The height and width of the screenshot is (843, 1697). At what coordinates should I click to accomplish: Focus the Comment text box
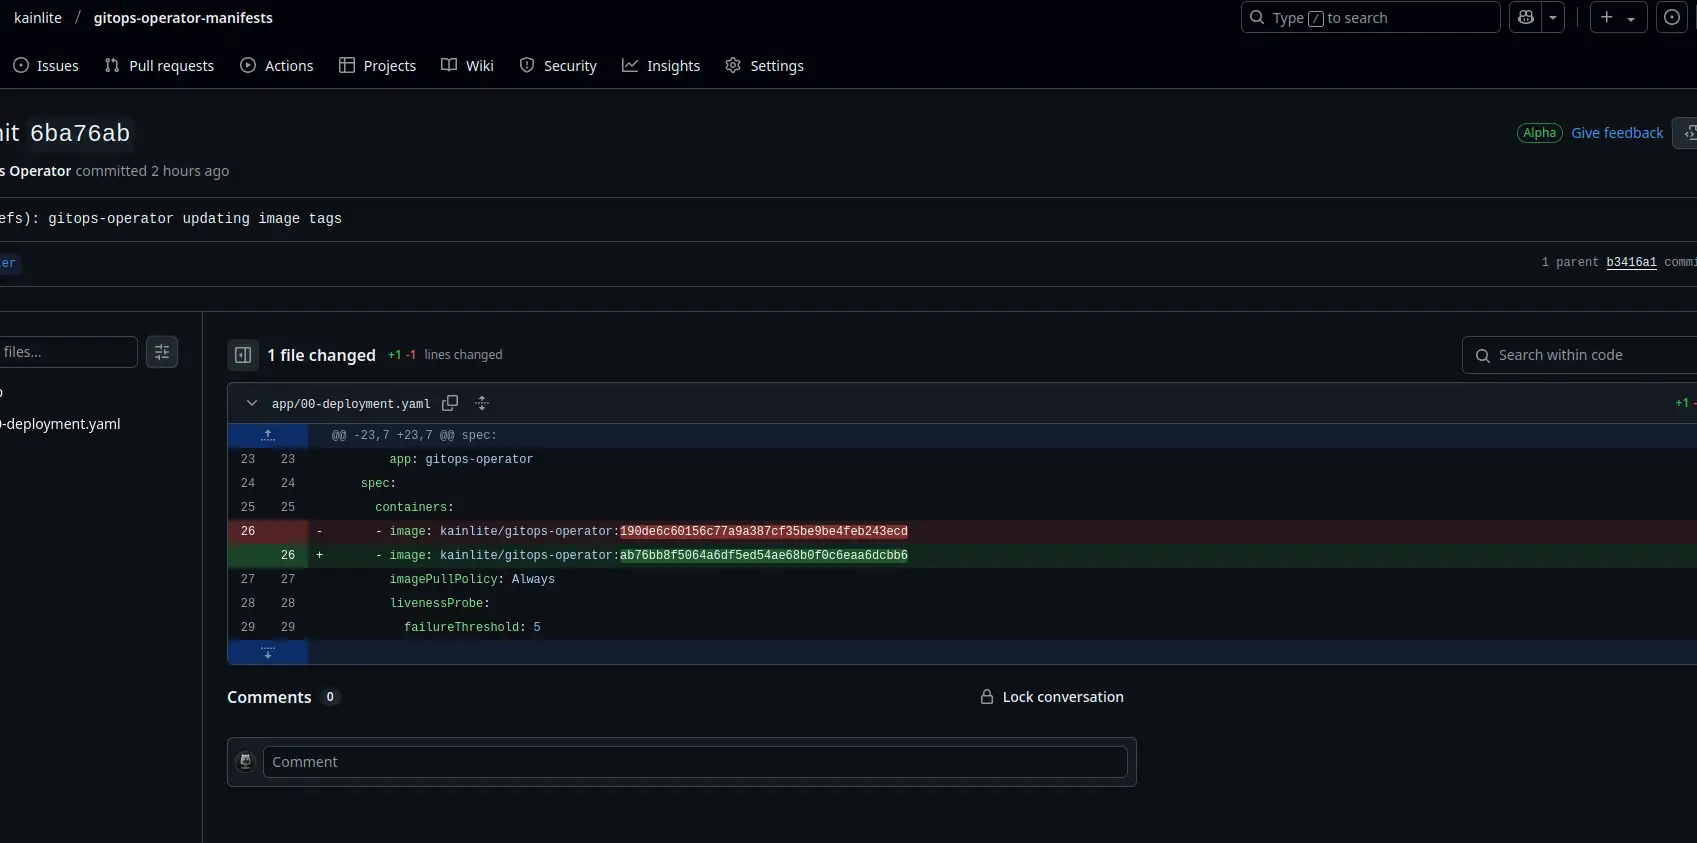tap(695, 762)
